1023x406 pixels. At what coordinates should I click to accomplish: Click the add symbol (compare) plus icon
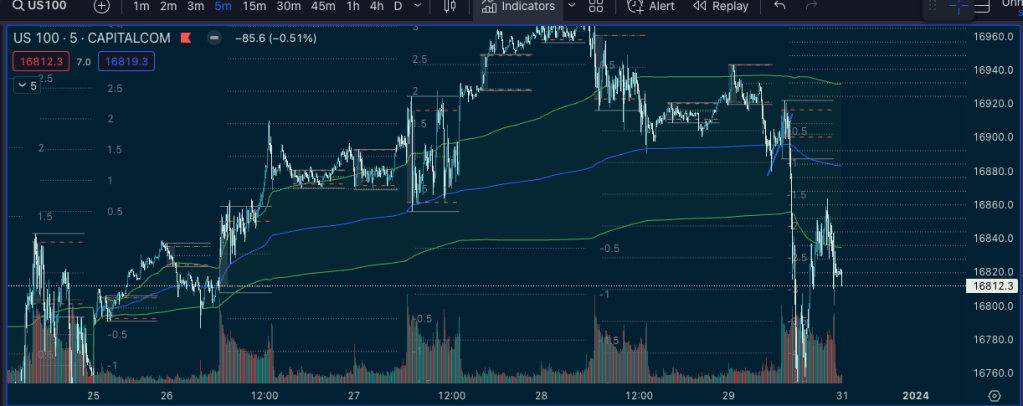(x=102, y=6)
